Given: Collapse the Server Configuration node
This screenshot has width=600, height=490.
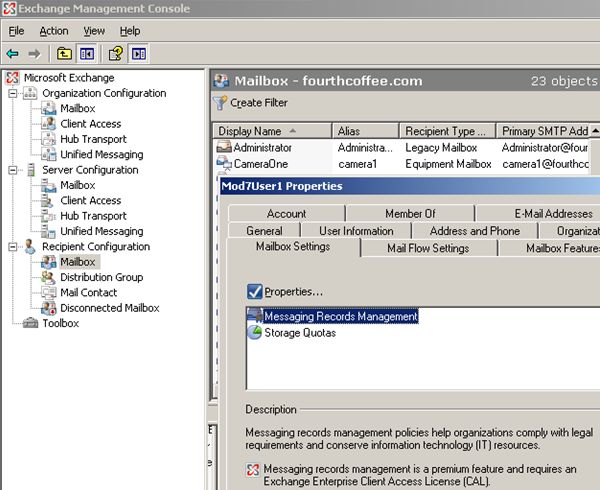Looking at the screenshot, I should [13, 170].
